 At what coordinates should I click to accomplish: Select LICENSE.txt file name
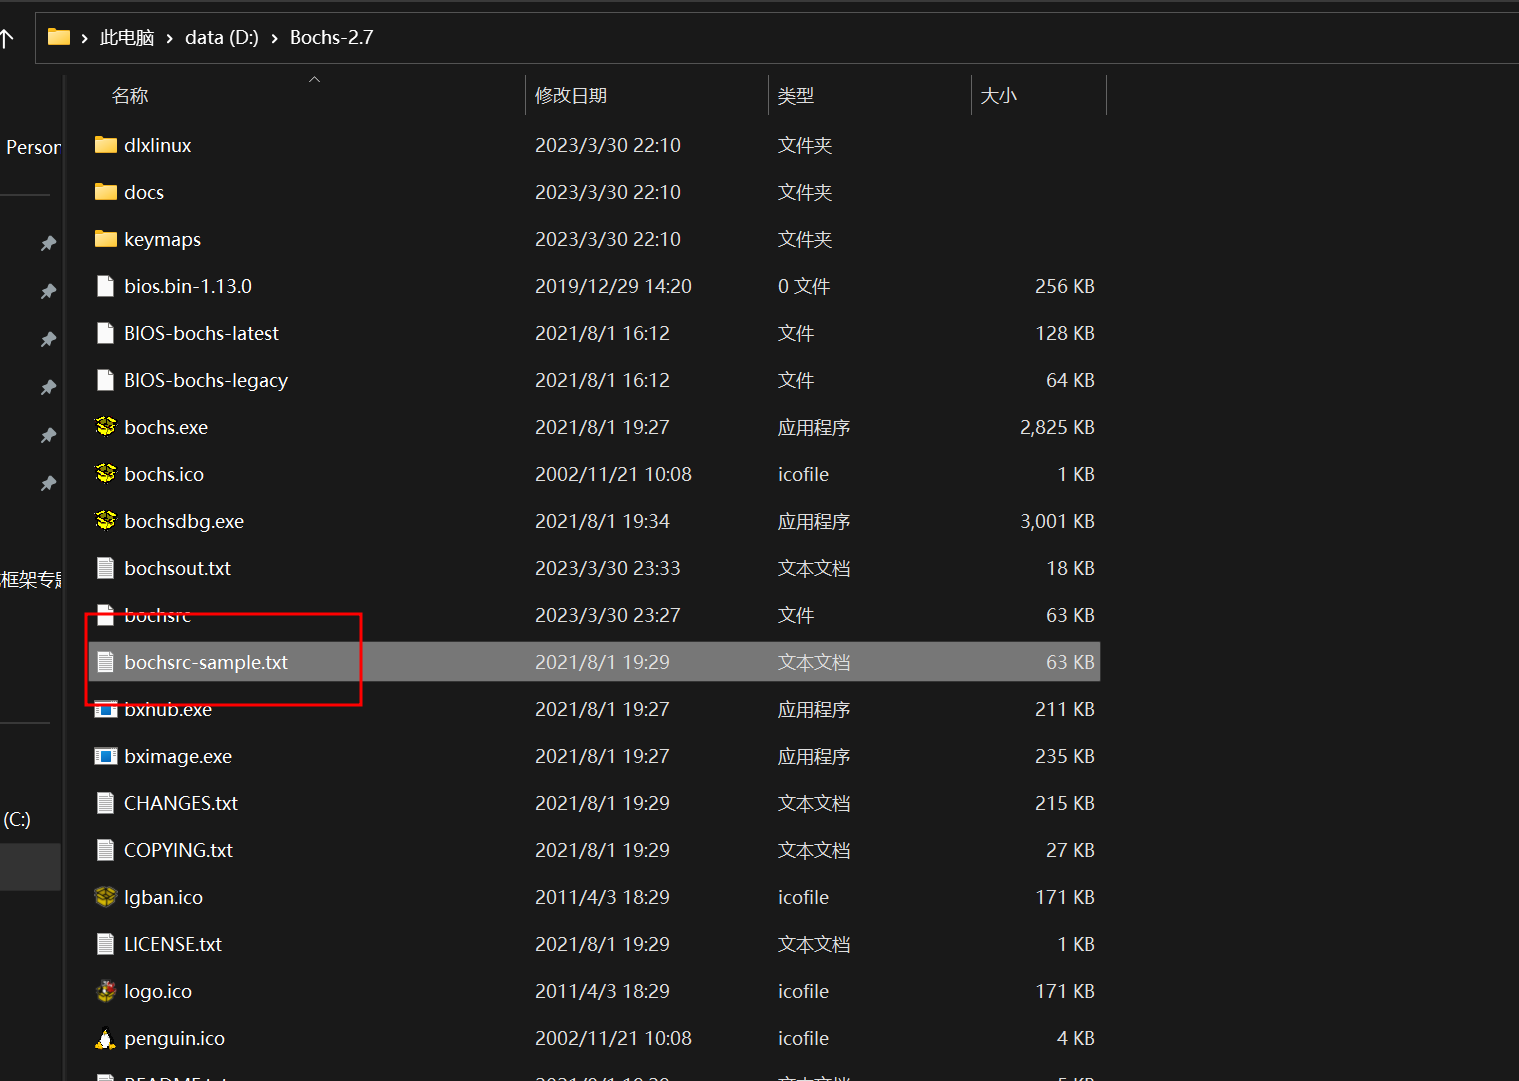[173, 944]
